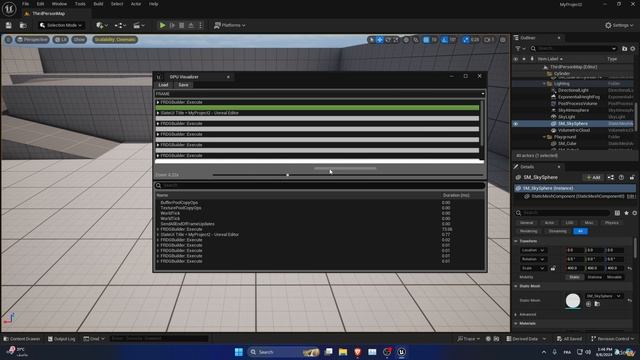Open the FRAME dropdown in GPU Visualizer
Screen dimensions: 640x360
[320, 94]
